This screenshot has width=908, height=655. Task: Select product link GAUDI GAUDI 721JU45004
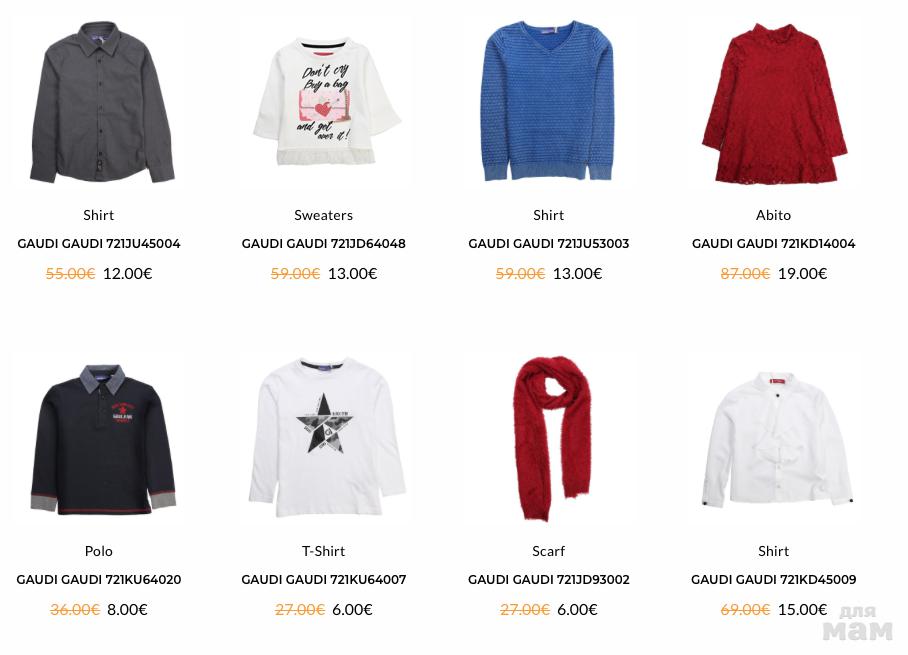click(98, 244)
